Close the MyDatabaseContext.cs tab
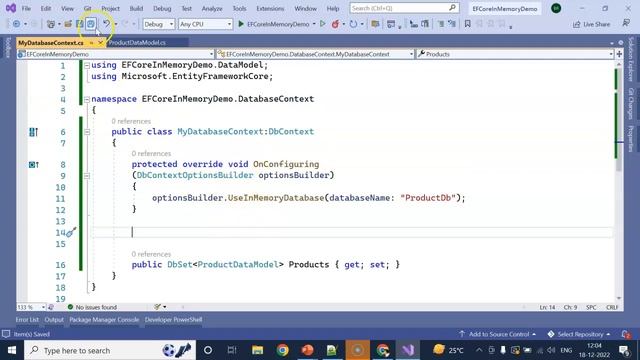The width and height of the screenshot is (640, 360). pyautogui.click(x=100, y=42)
